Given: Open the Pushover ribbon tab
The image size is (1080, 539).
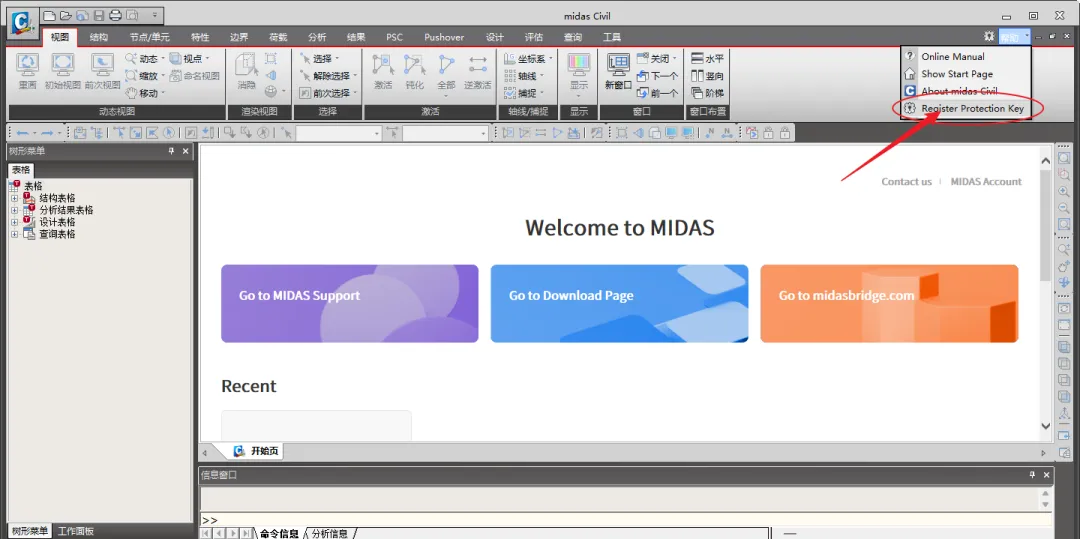Looking at the screenshot, I should (444, 37).
